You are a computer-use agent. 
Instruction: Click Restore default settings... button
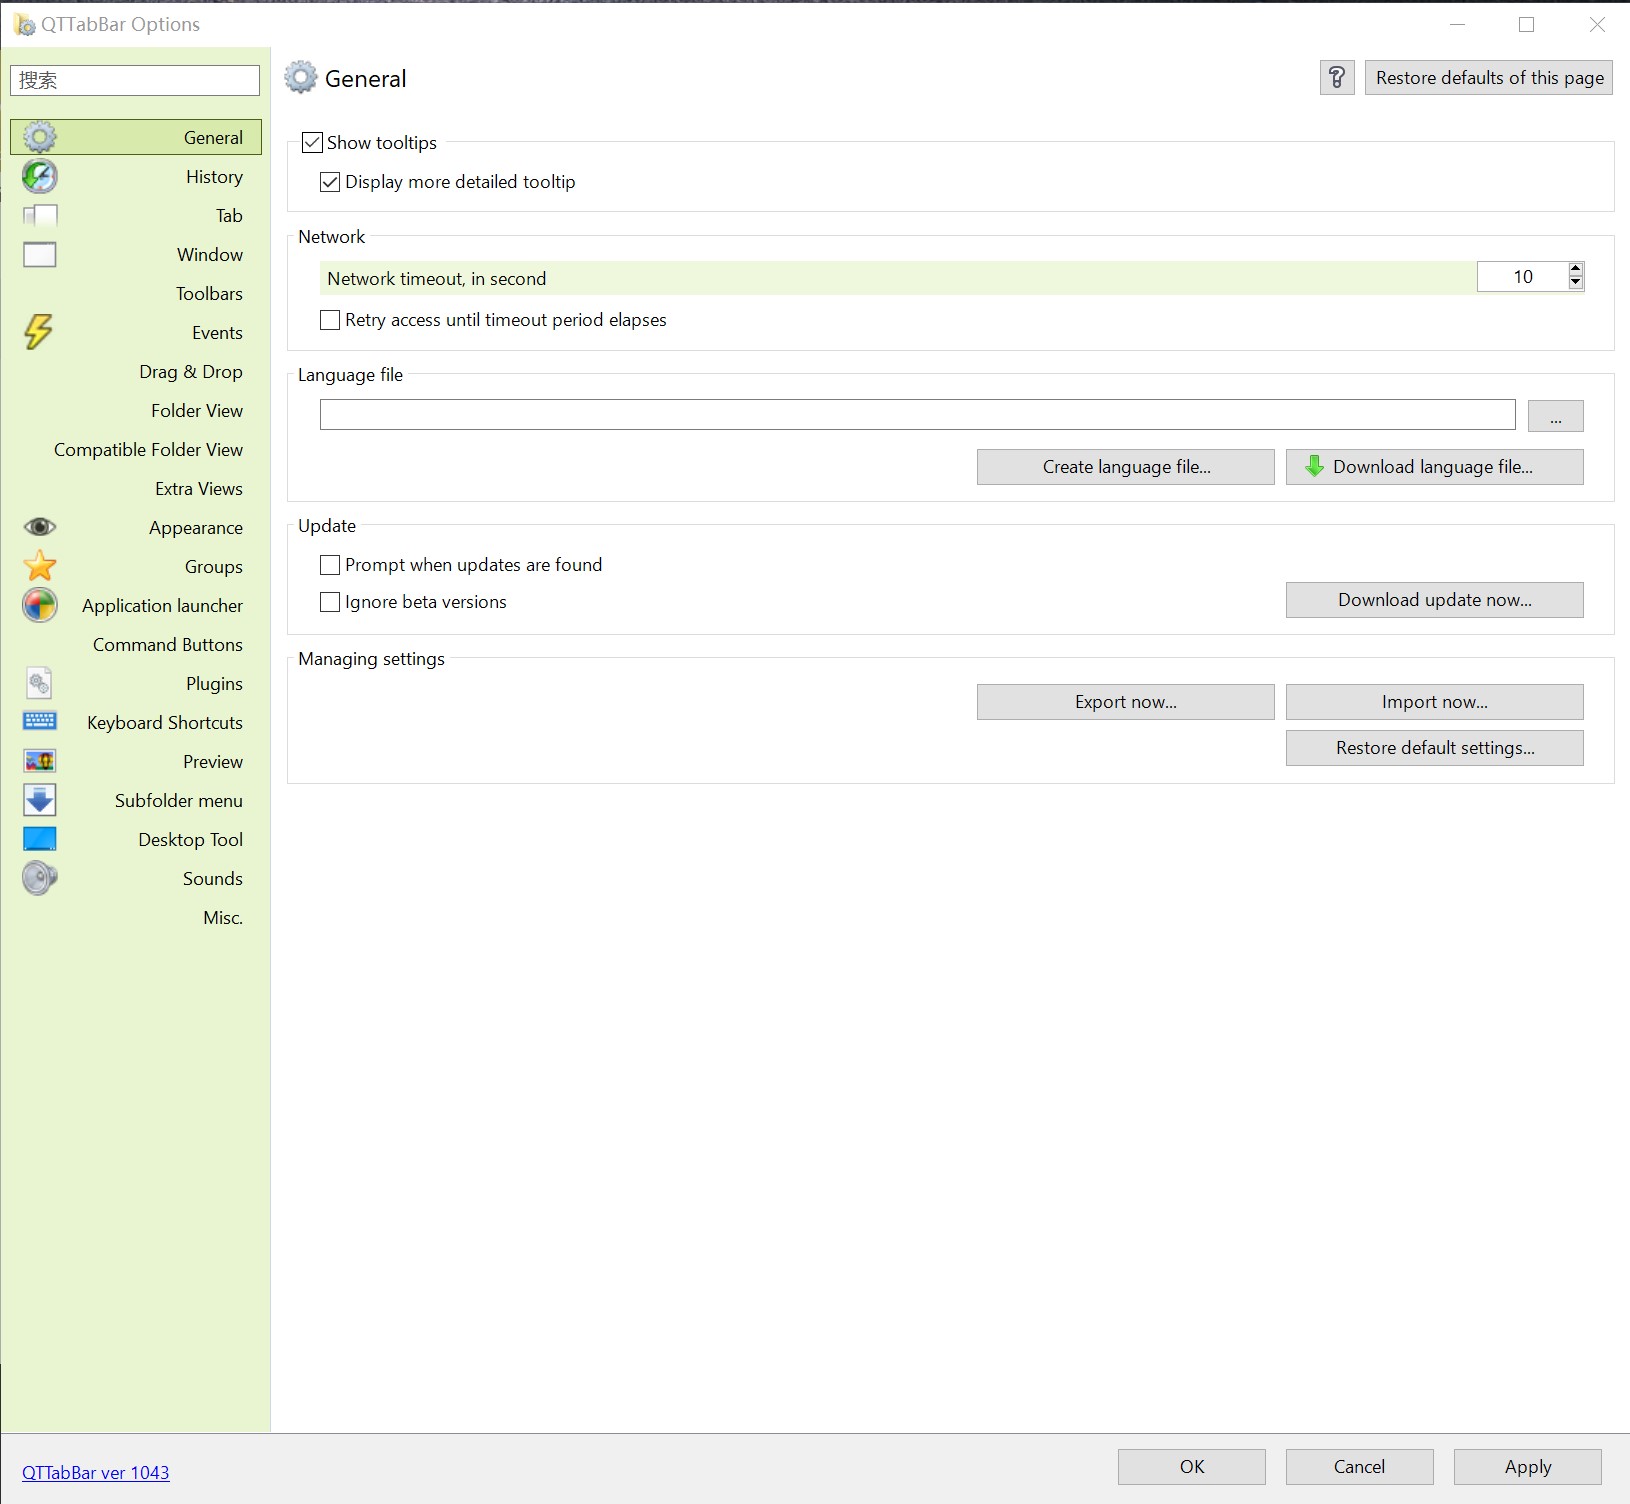click(x=1435, y=748)
